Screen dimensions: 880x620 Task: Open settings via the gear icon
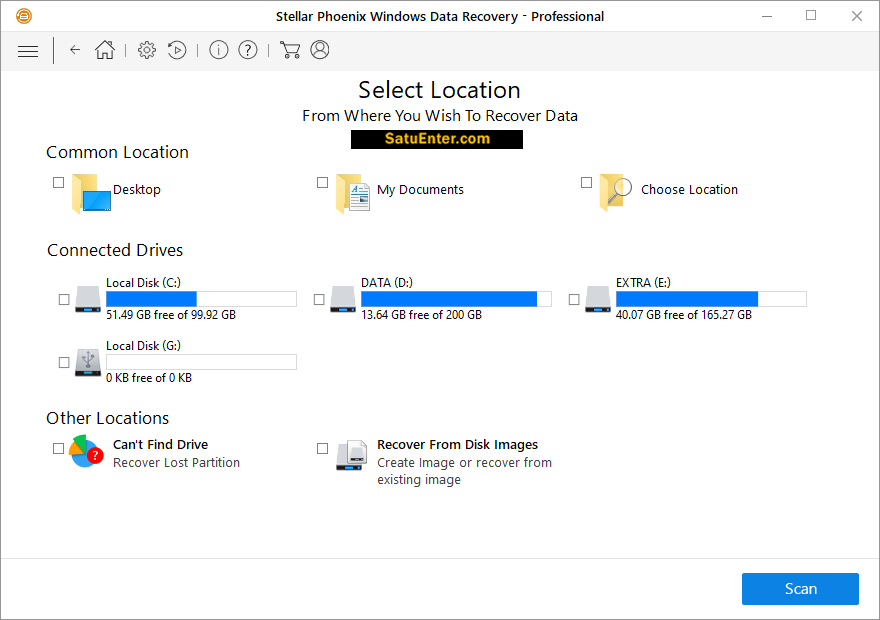[147, 50]
